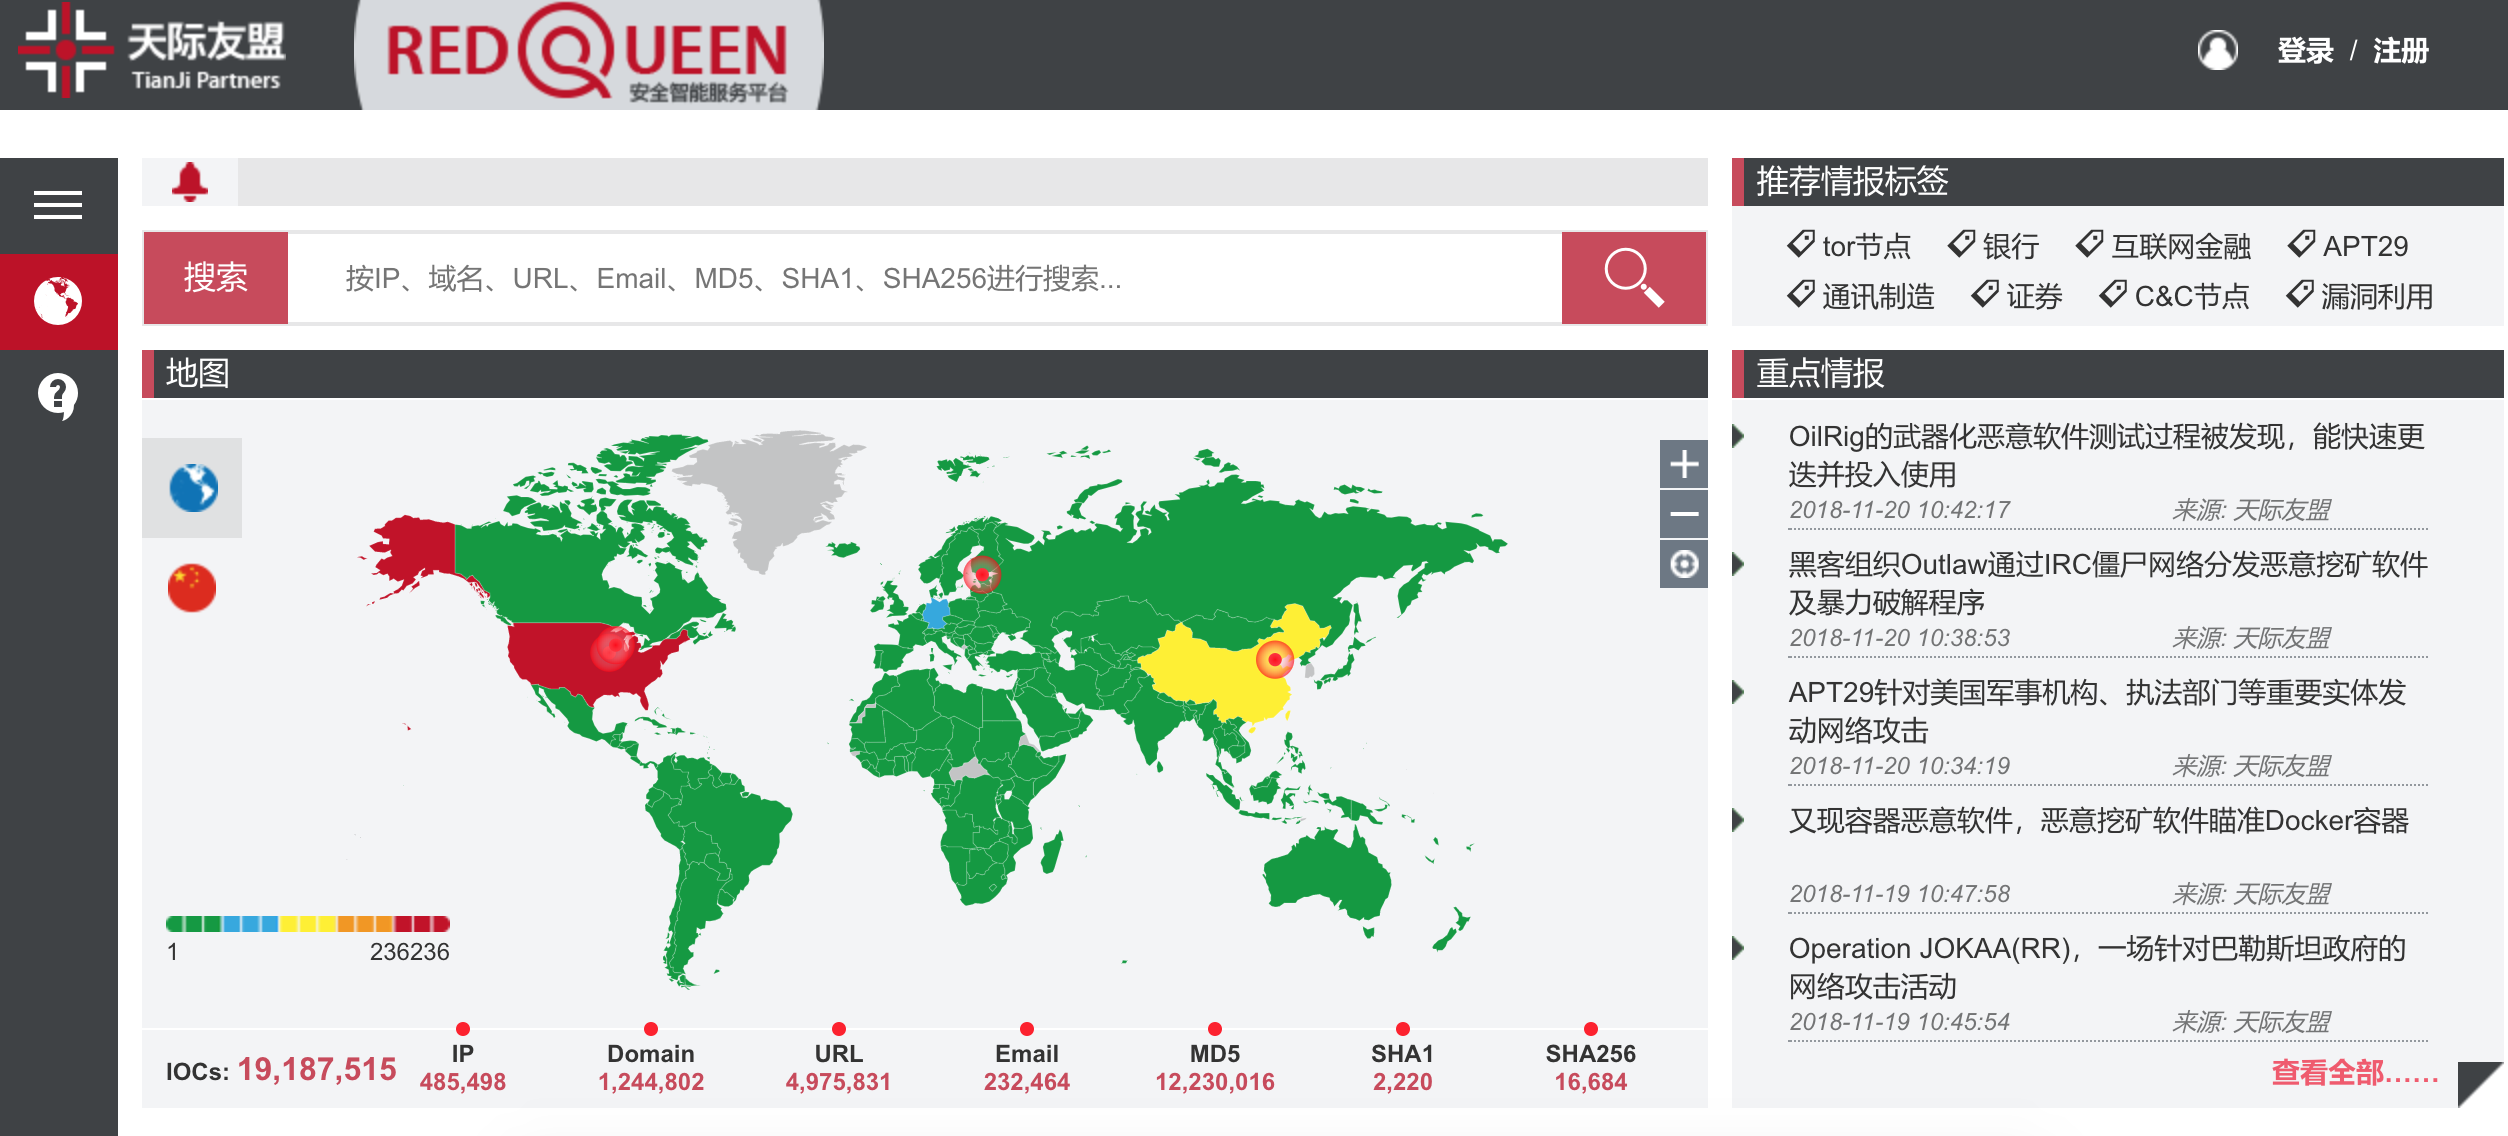Zoom in the map with the plus button
The height and width of the screenshot is (1136, 2508).
coord(1684,464)
